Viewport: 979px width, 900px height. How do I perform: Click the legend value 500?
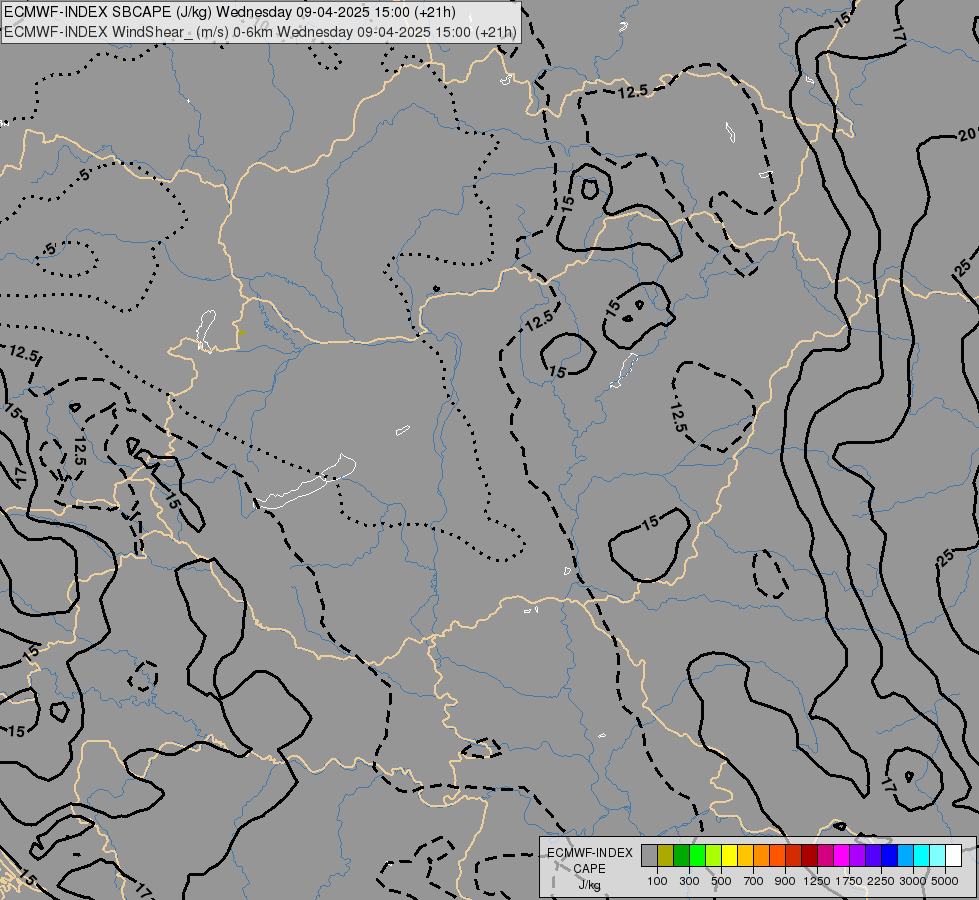pos(721,881)
